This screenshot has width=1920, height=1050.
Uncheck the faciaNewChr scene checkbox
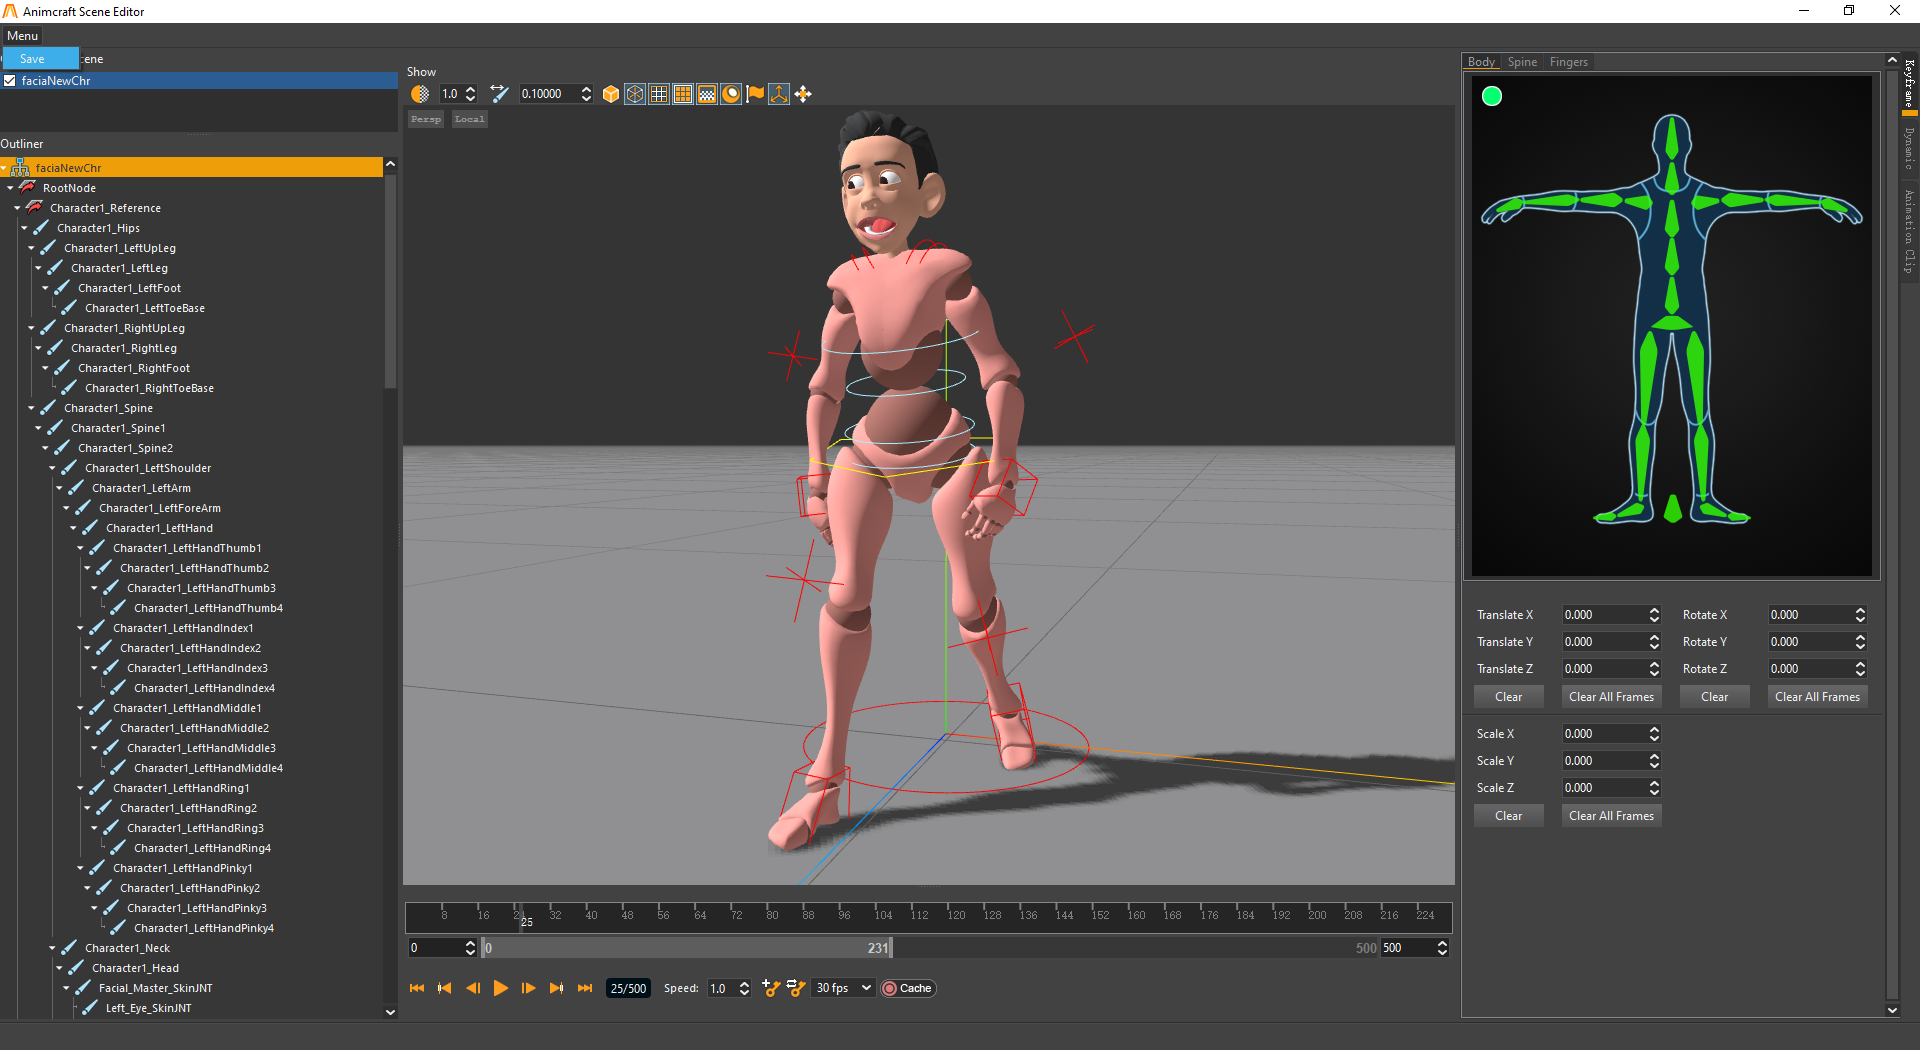10,81
